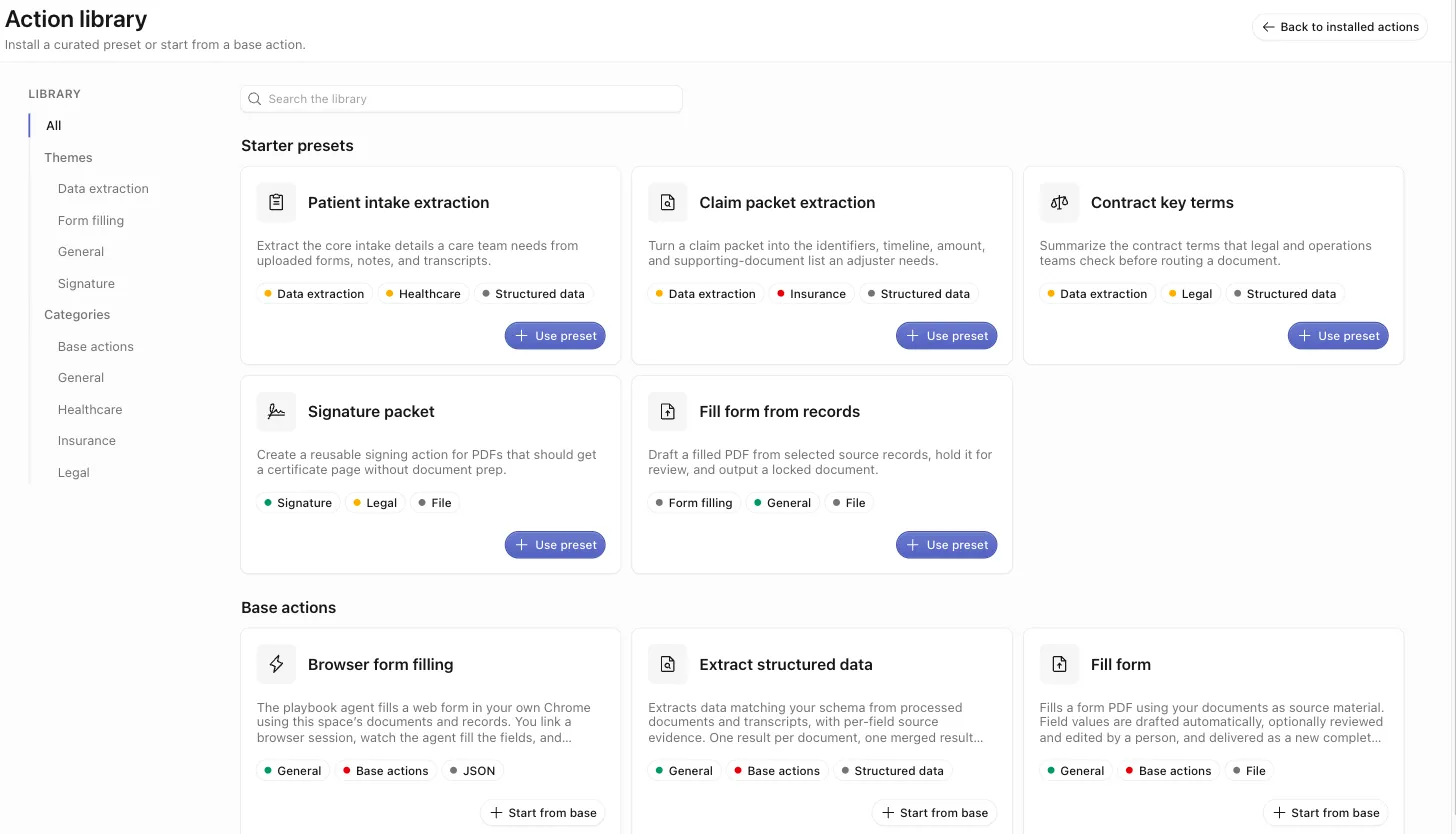Open Insurance category in sidebar

[x=87, y=441]
